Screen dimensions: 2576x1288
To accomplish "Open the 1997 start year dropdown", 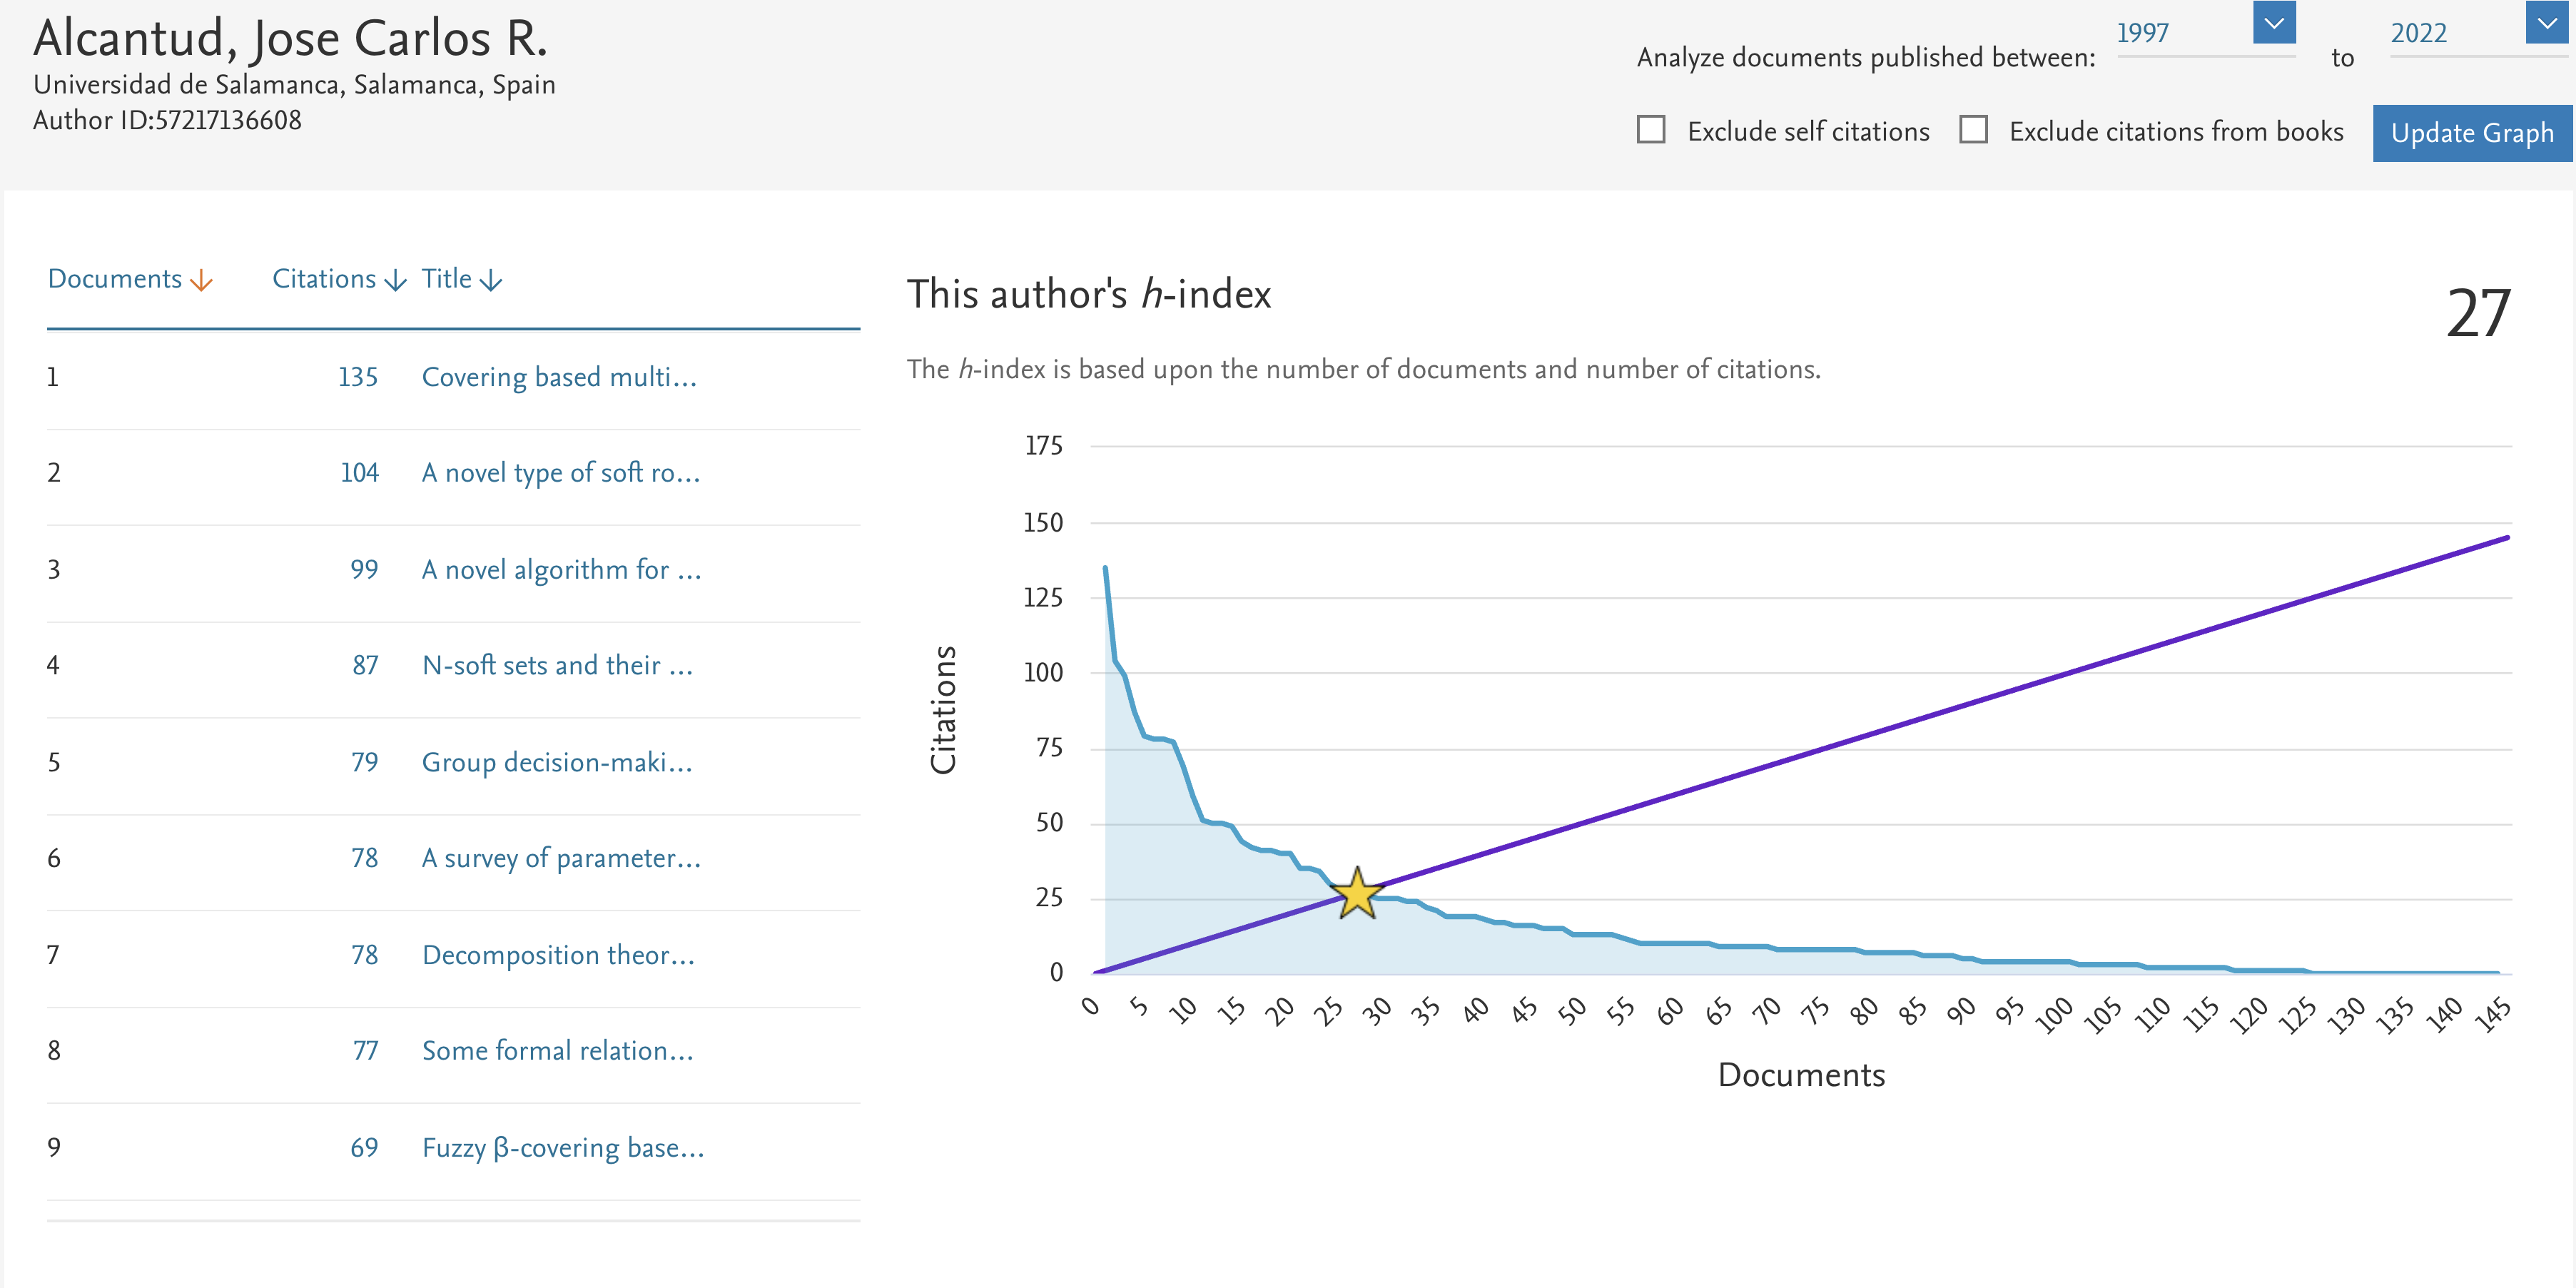I will (2273, 23).
